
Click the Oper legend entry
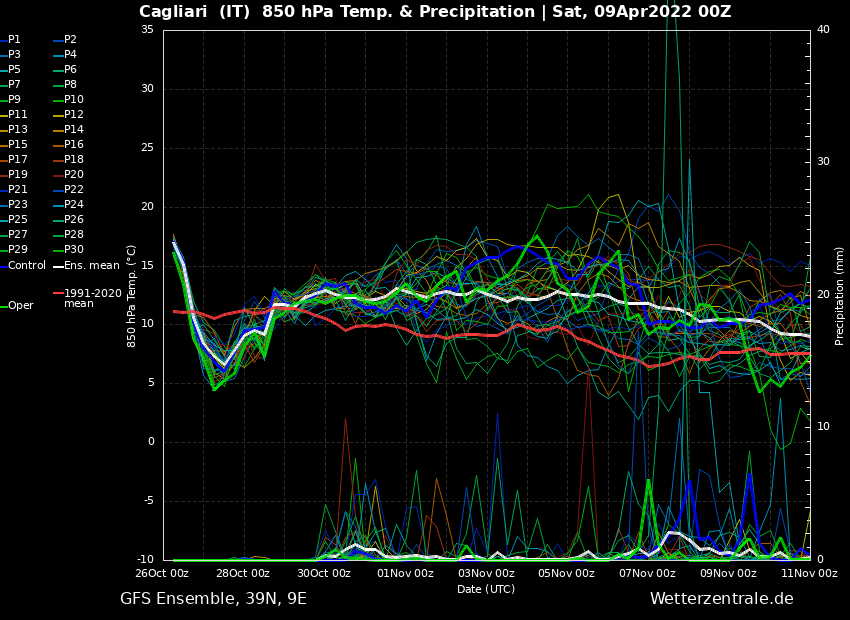(x=20, y=305)
